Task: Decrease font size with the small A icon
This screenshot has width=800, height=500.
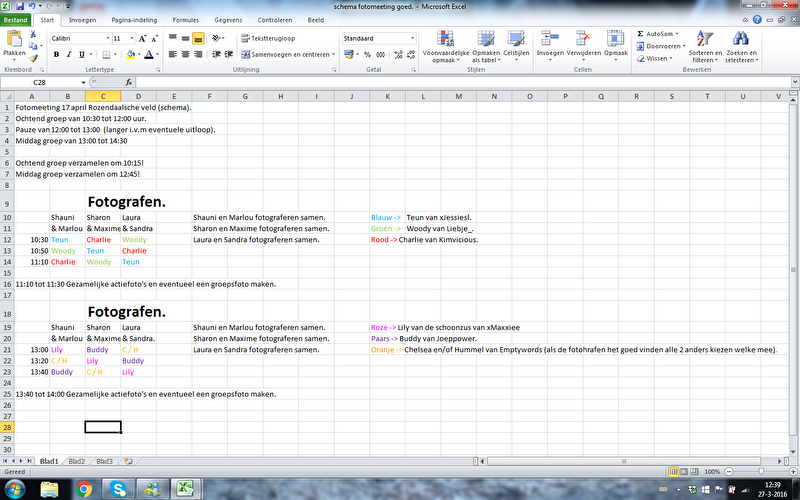Action: click(x=155, y=38)
